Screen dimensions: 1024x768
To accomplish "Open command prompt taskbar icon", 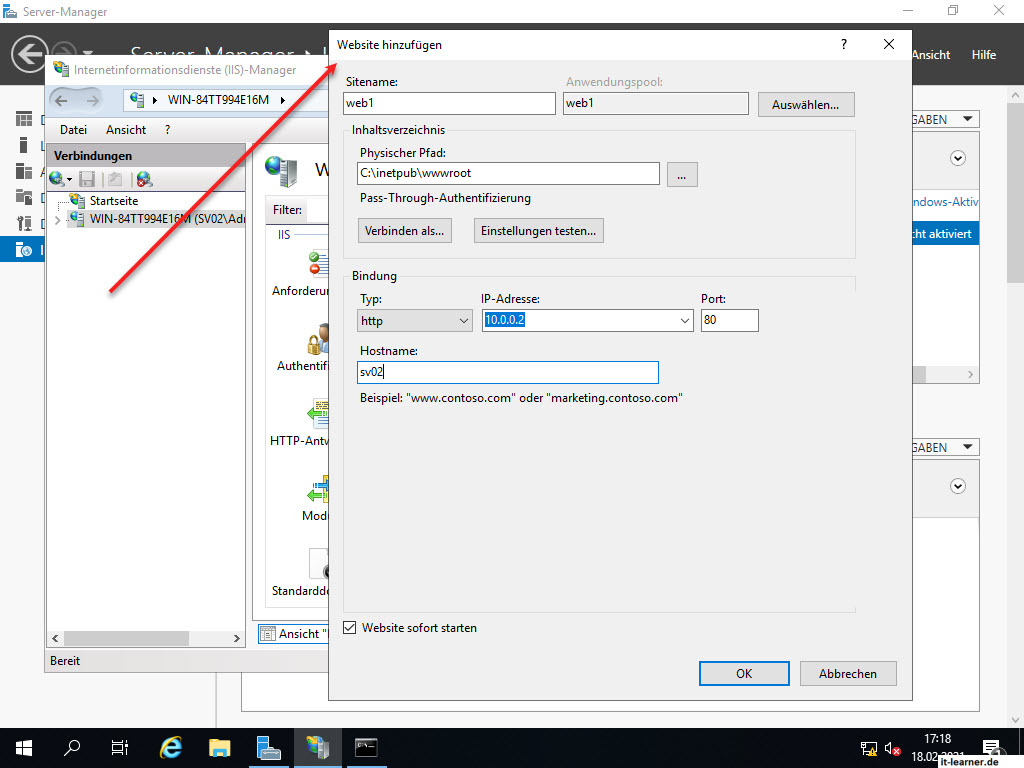I will (x=366, y=748).
